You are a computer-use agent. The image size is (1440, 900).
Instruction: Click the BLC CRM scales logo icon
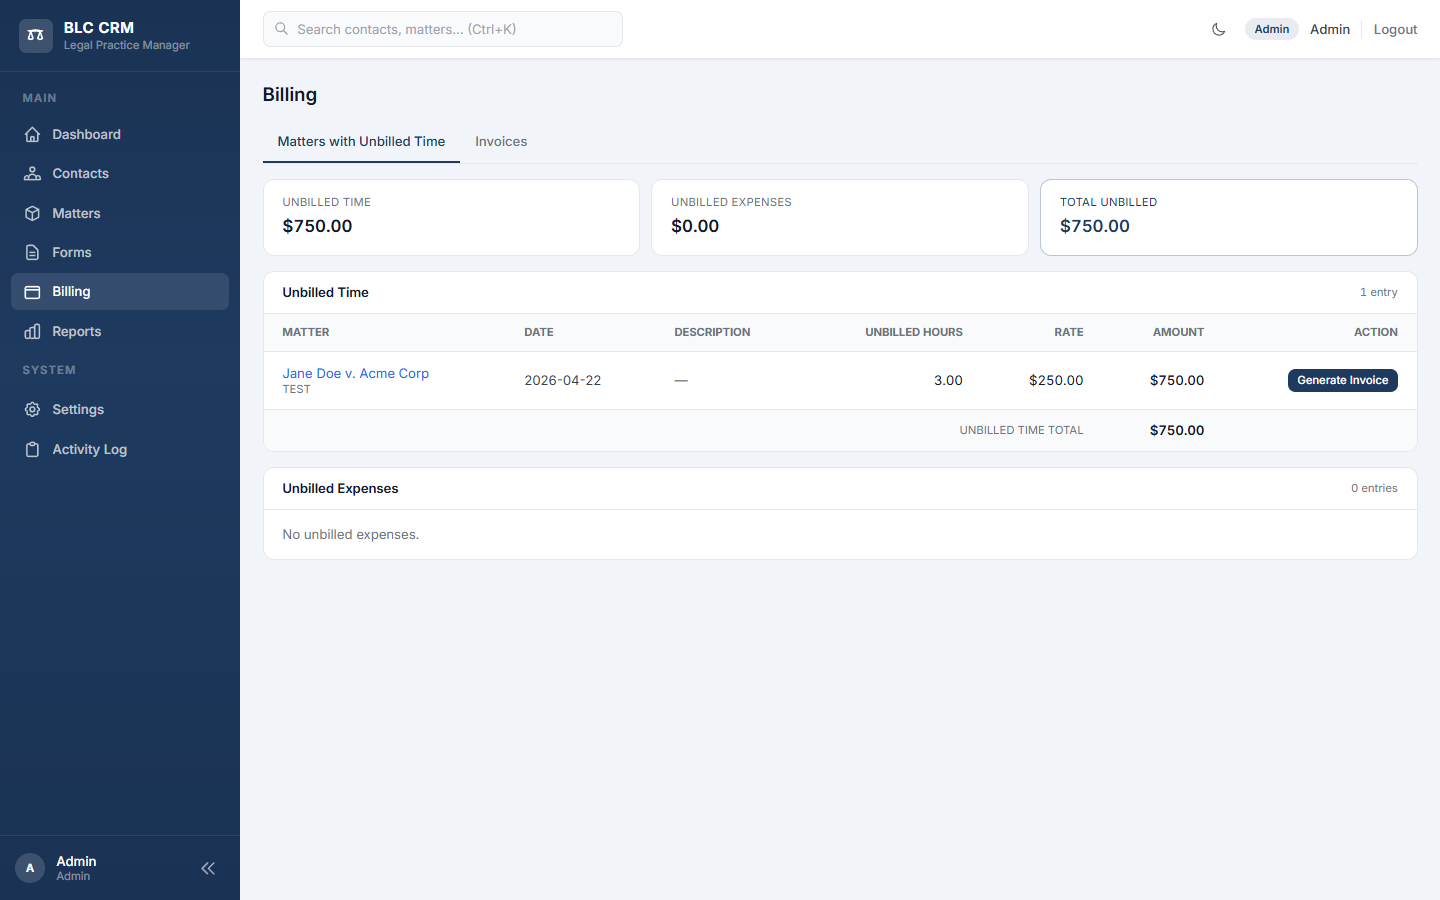pos(36,36)
